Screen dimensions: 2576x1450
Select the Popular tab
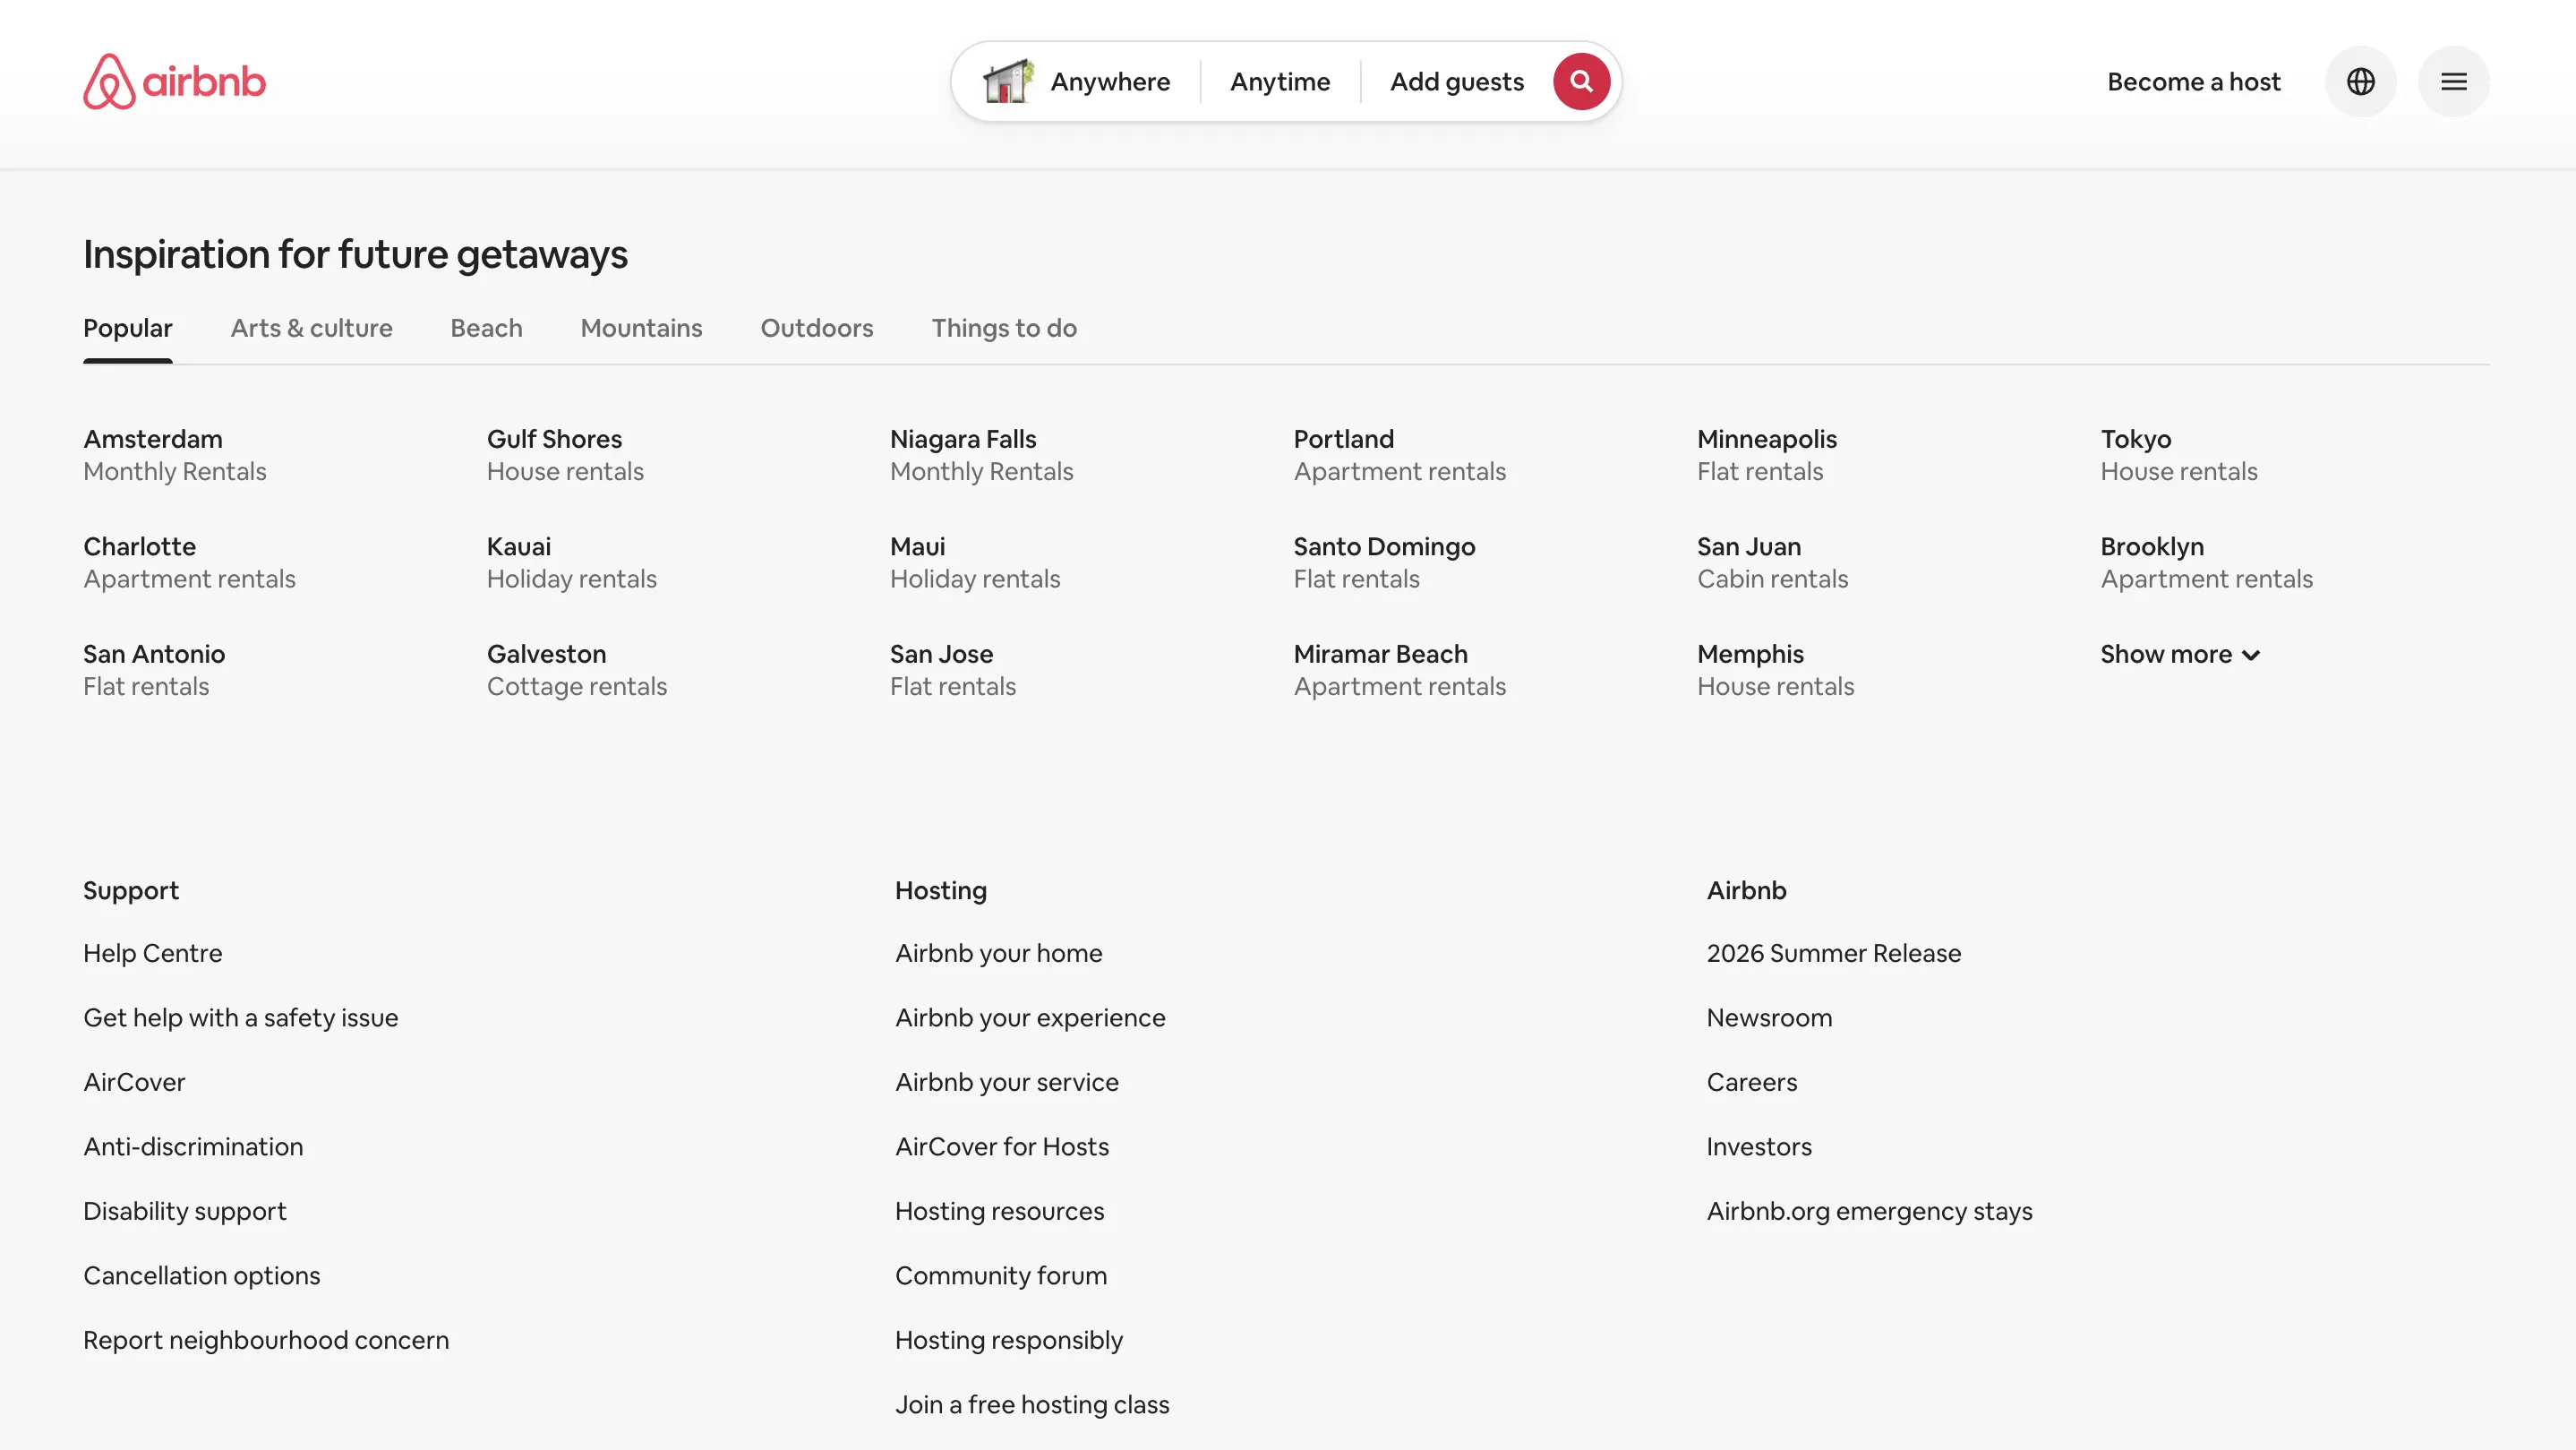[128, 328]
